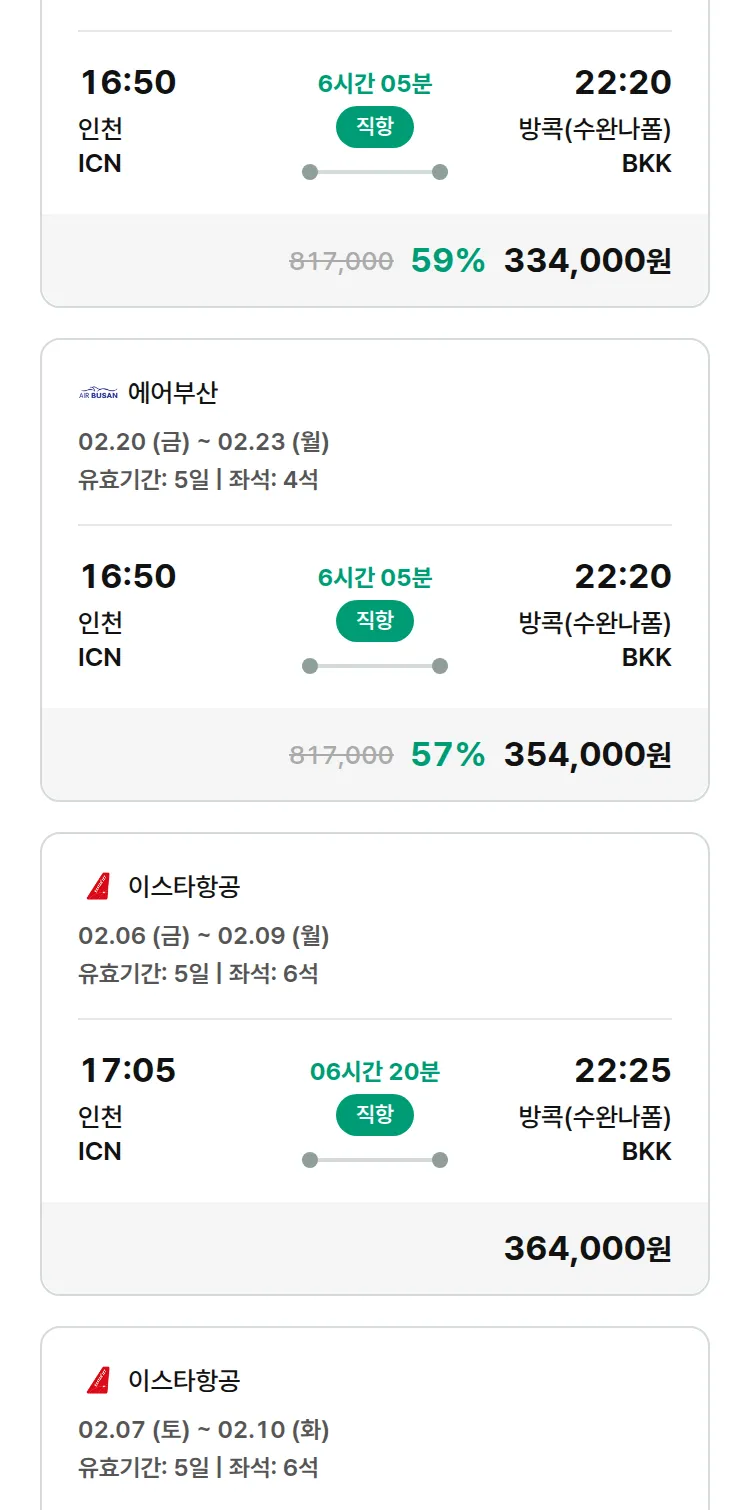
Task: Click the Air Busan airline logo
Action: click(x=98, y=393)
